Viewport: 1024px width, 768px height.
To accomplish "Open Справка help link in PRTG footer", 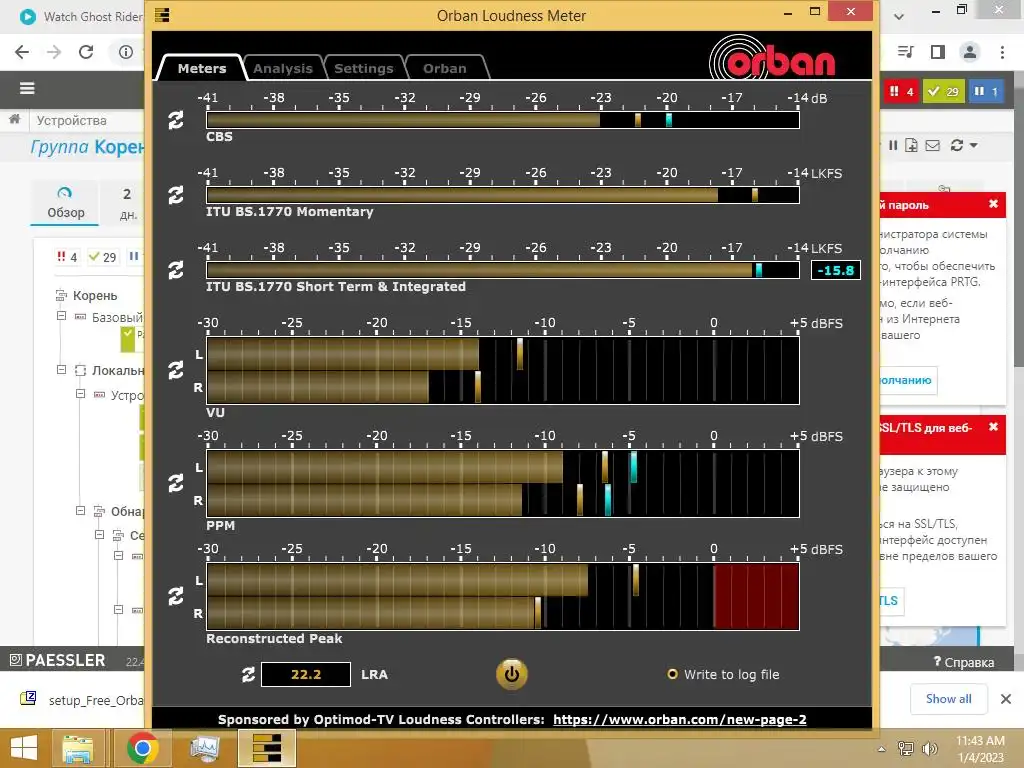I will click(964, 662).
